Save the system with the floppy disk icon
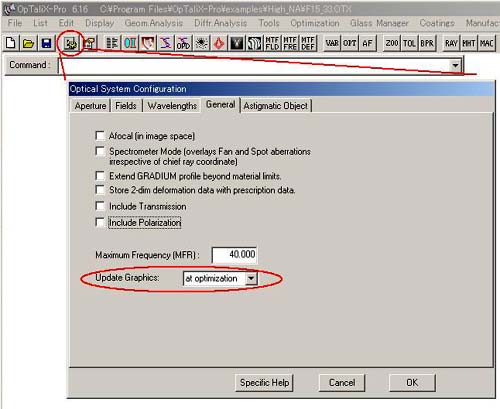500x409 pixels. click(46, 43)
